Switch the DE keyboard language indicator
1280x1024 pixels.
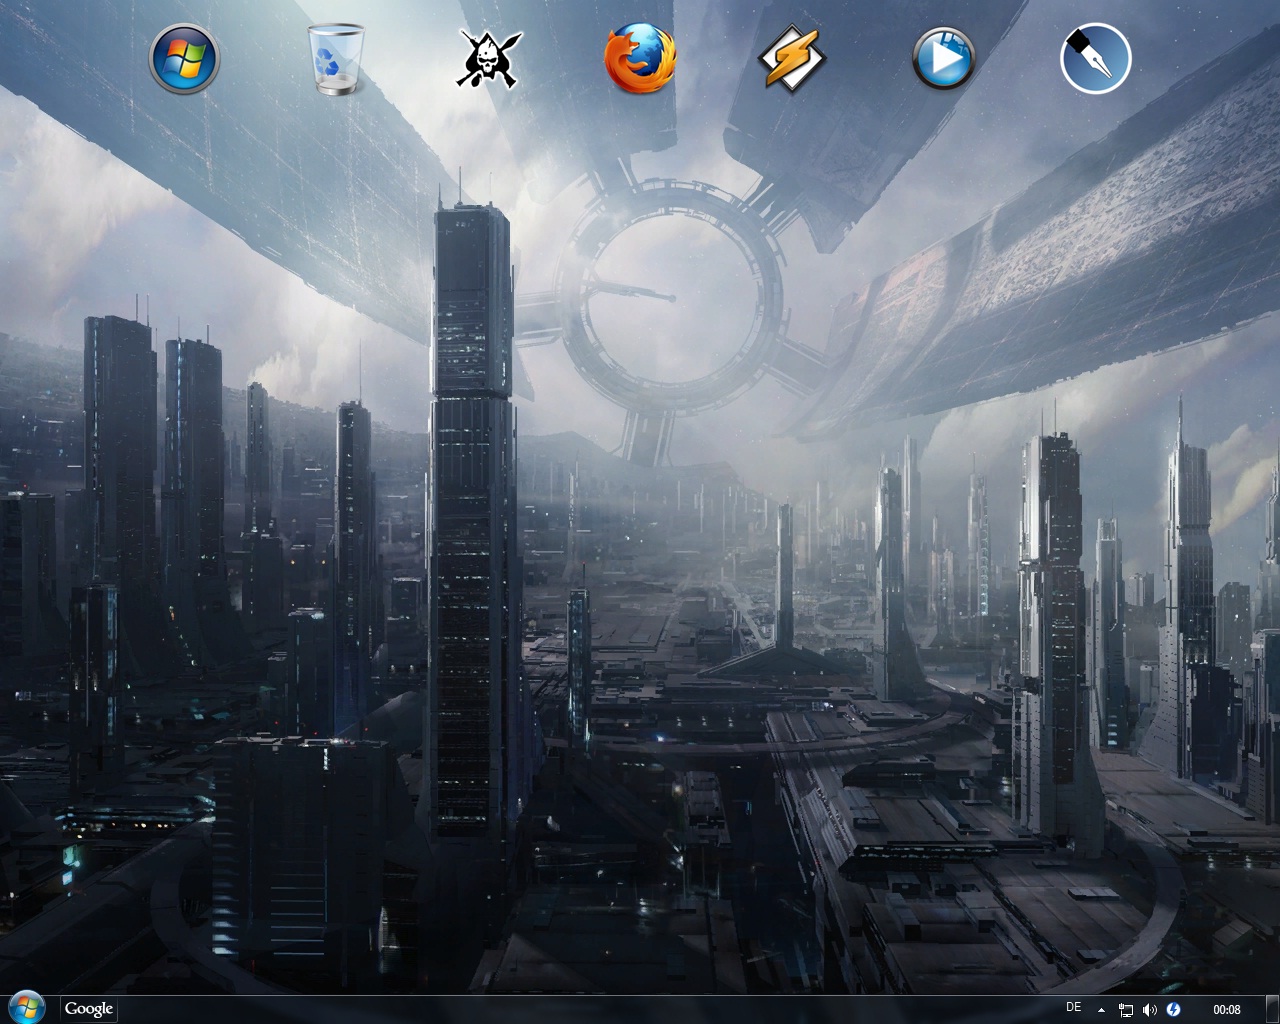tap(1073, 1008)
